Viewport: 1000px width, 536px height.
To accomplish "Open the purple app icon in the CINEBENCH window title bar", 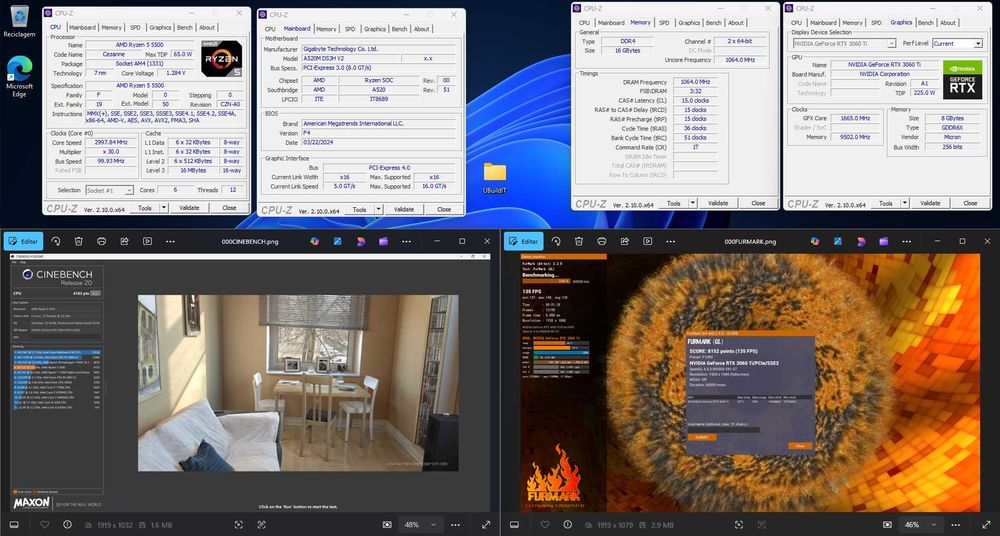I will pyautogui.click(x=383, y=241).
